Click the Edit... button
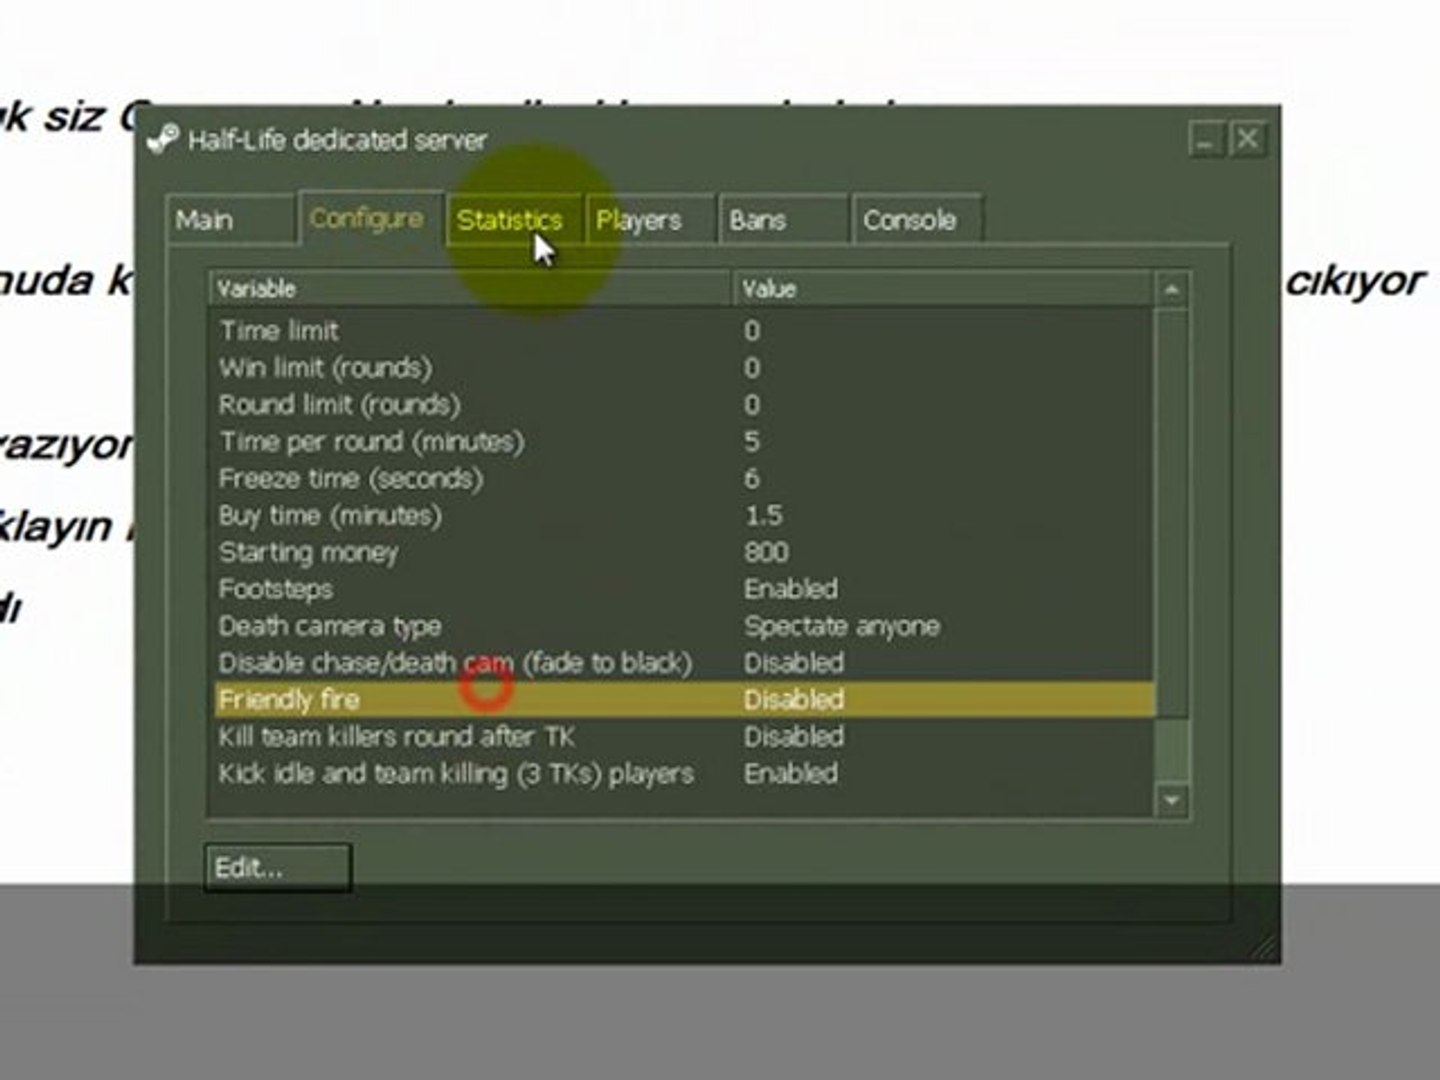The width and height of the screenshot is (1440, 1080). 278,867
